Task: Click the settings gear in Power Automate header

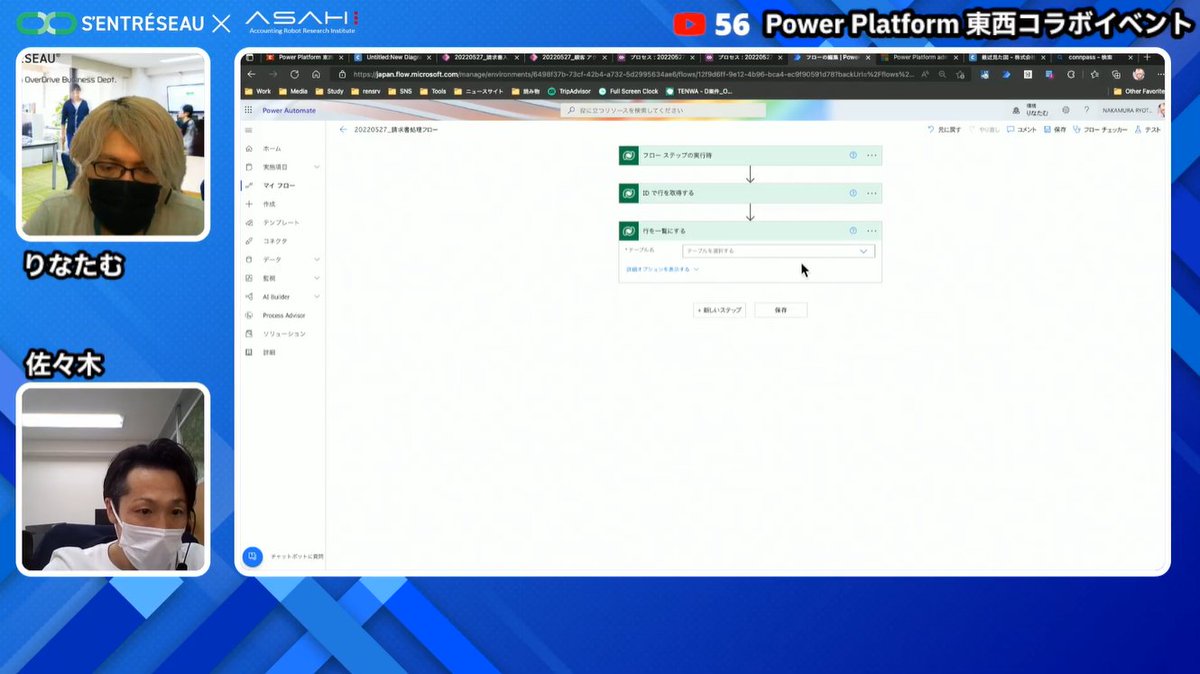Action: click(1066, 110)
